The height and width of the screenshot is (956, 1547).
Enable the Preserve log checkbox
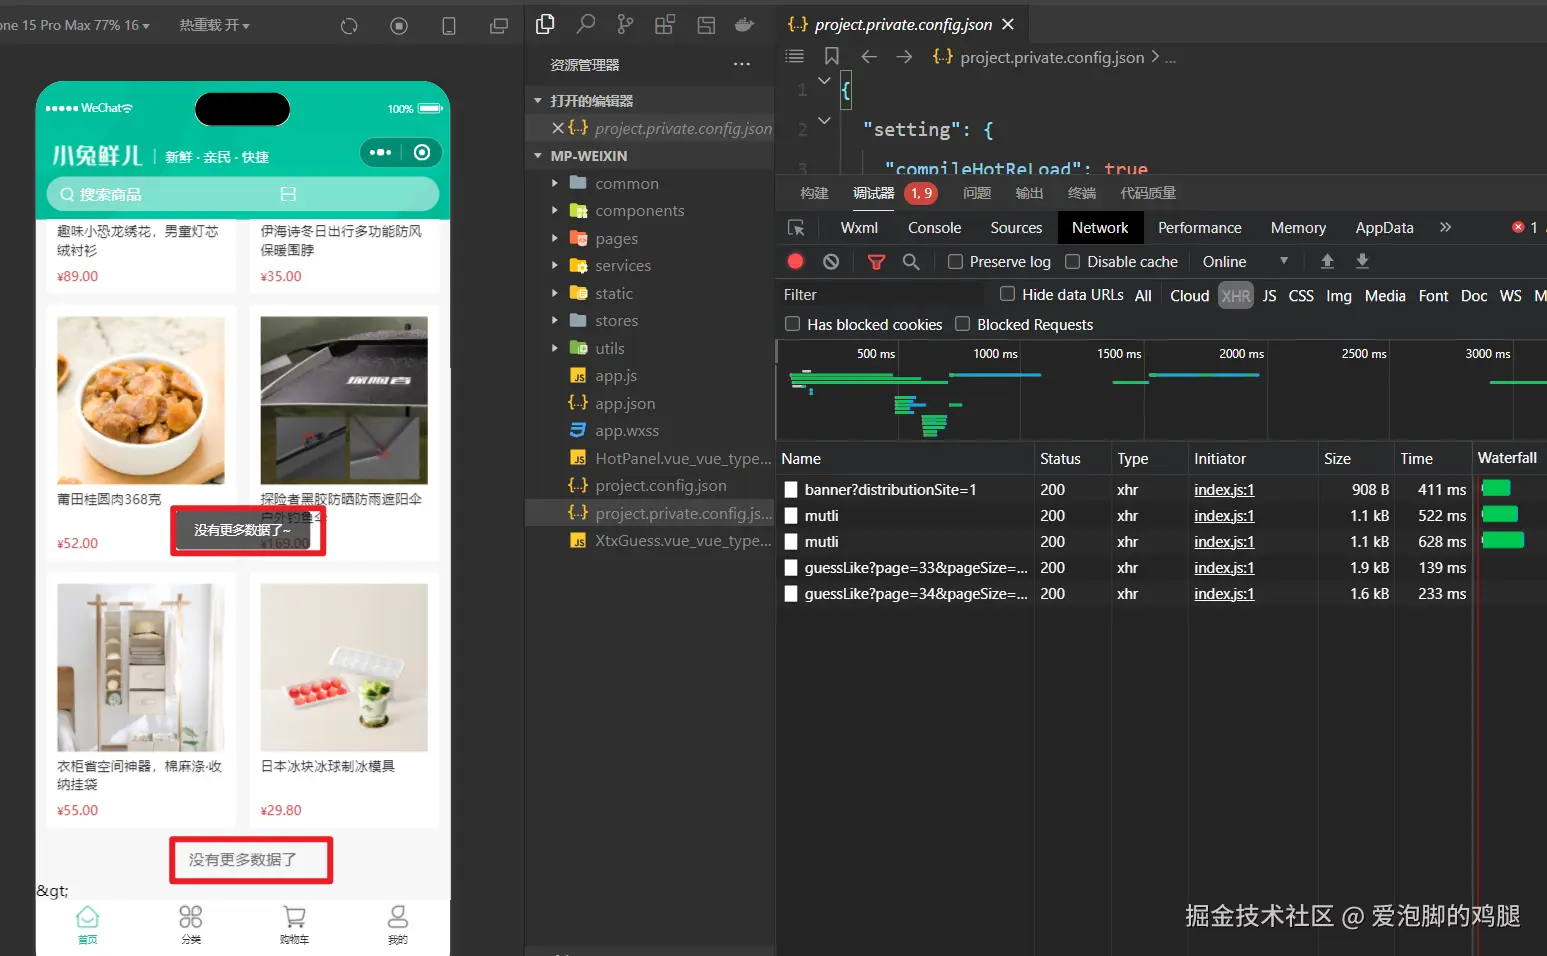tap(955, 262)
